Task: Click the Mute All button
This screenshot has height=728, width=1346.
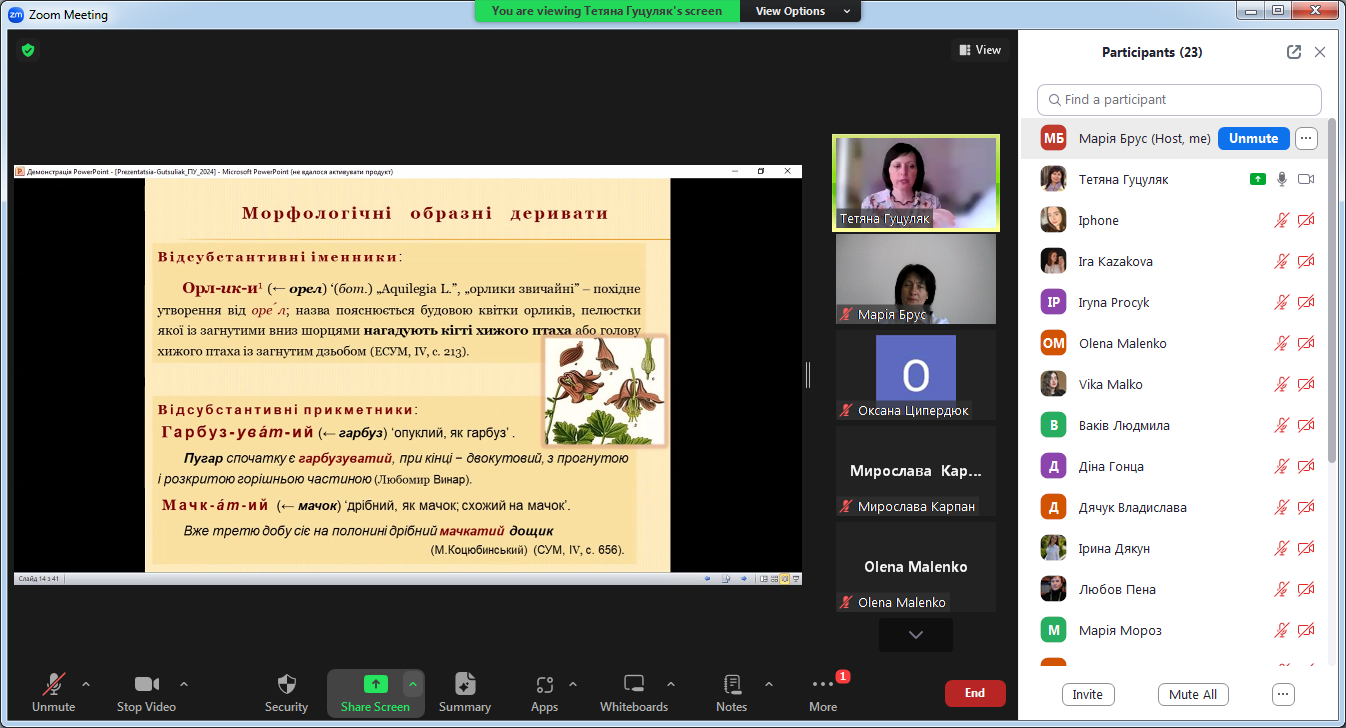Action: 1193,694
